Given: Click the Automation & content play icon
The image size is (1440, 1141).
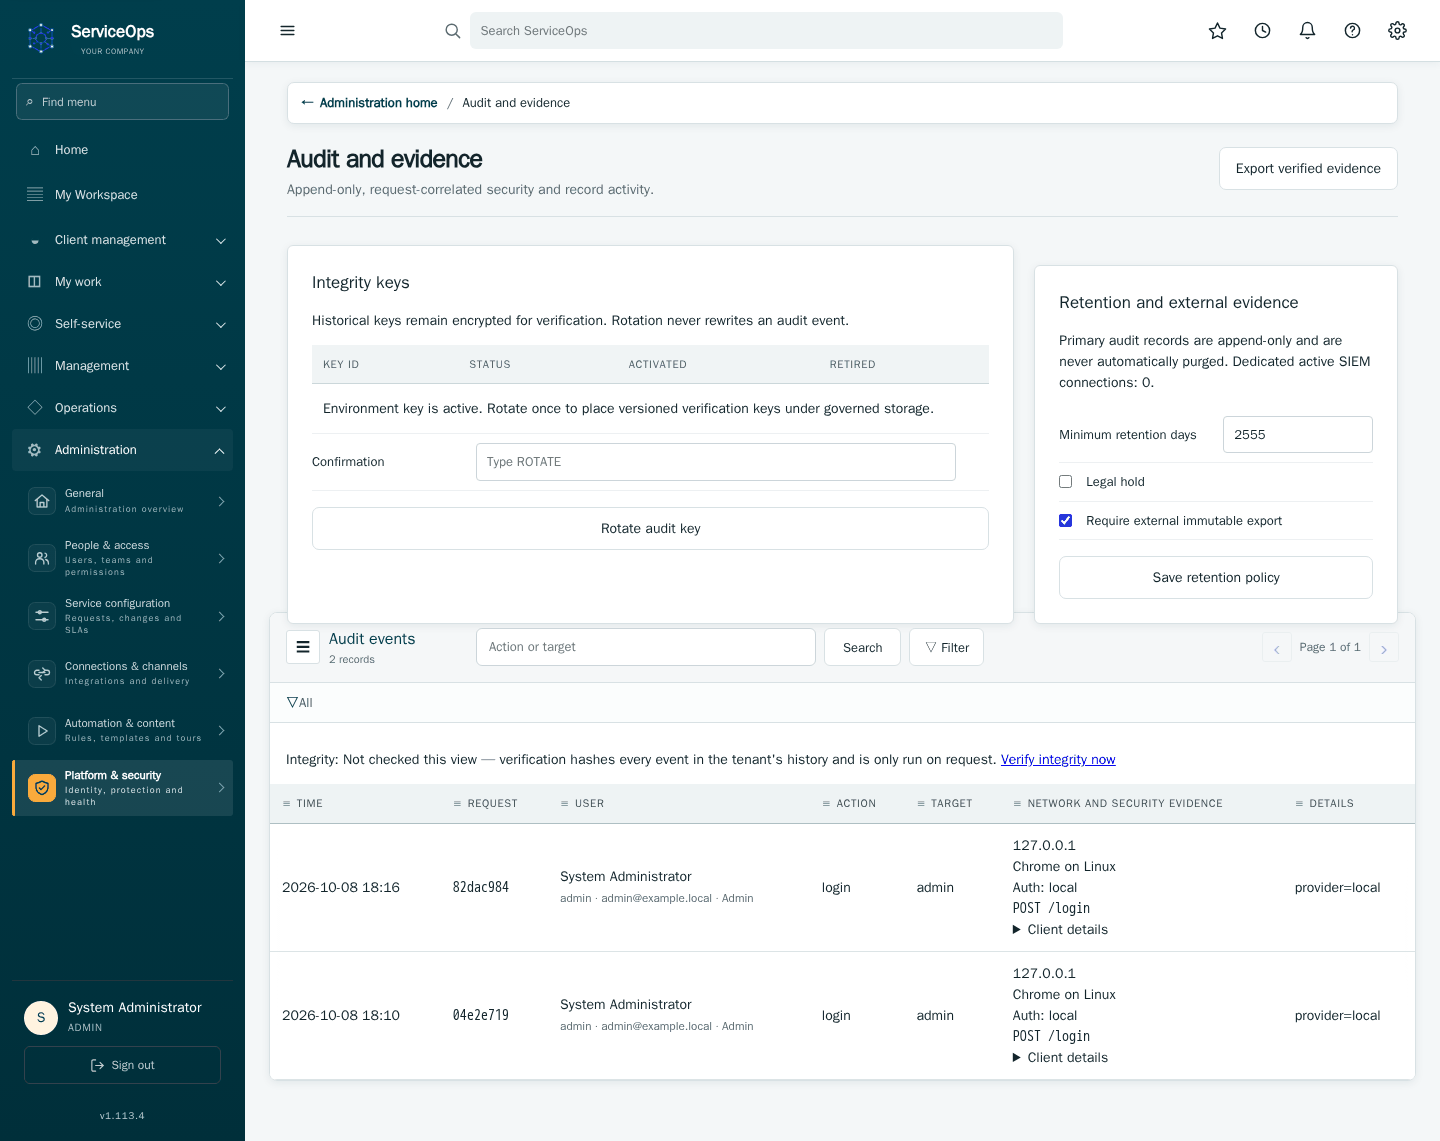Looking at the screenshot, I should pos(42,731).
